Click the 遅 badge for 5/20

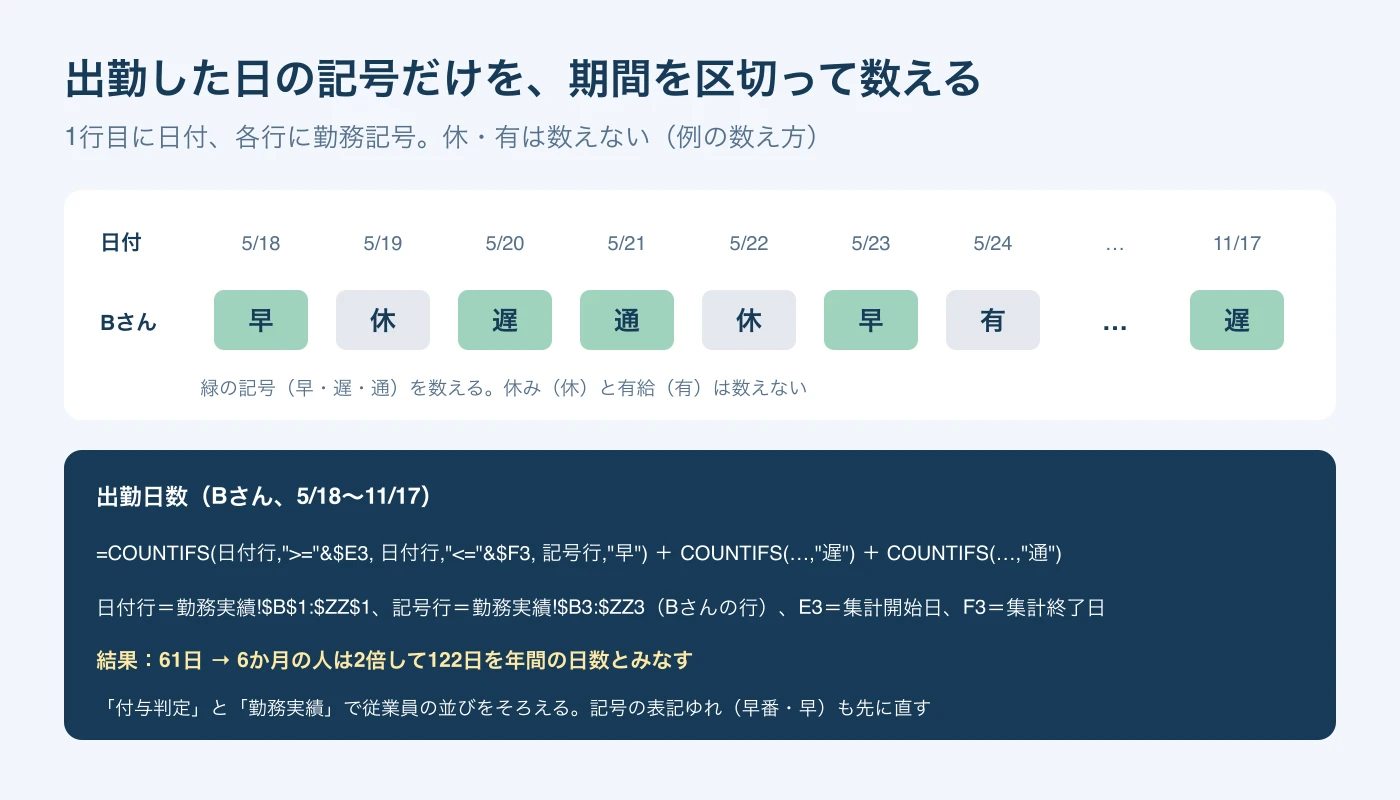point(505,320)
